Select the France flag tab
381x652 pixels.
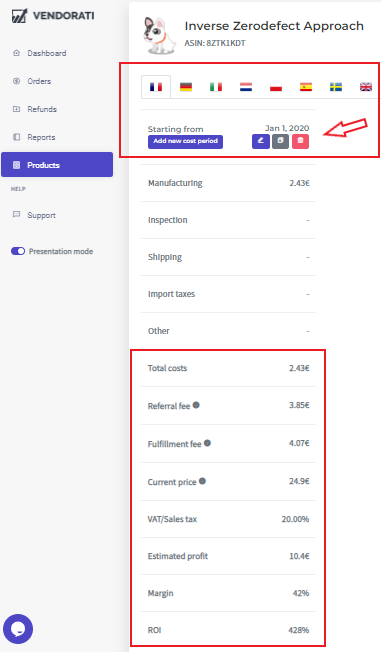(x=156, y=87)
